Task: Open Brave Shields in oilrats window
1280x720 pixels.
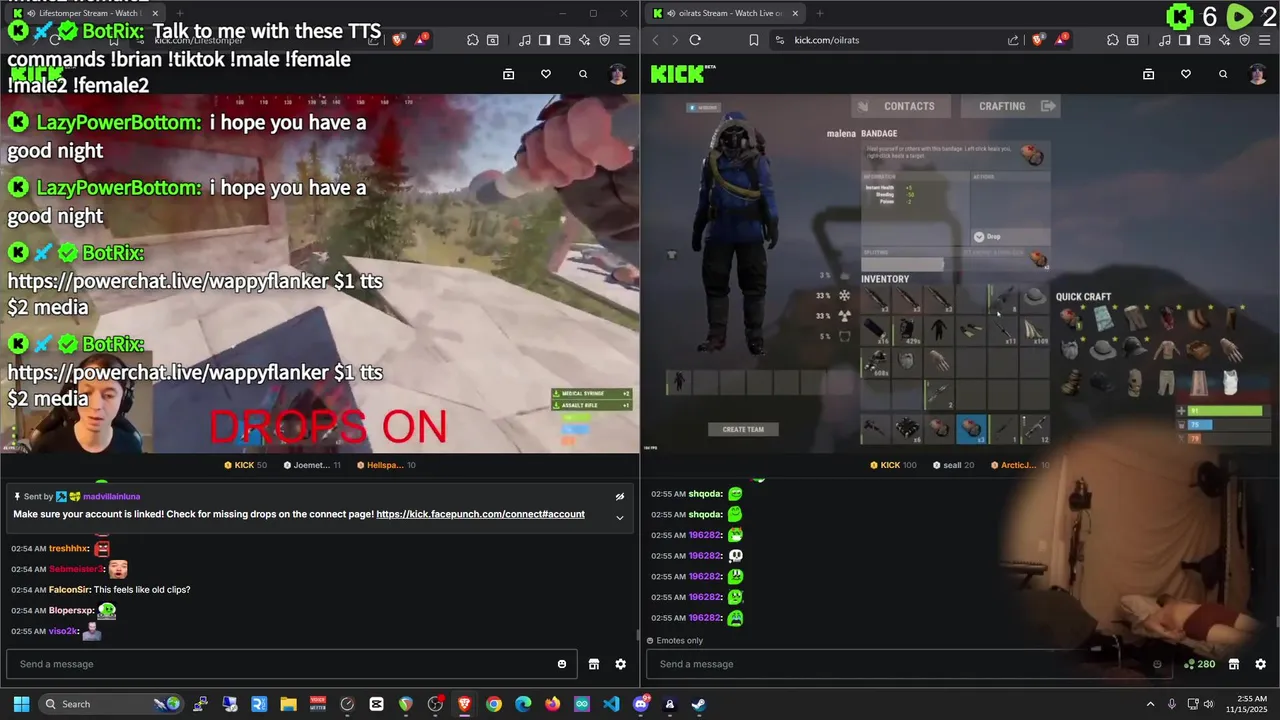Action: pos(1037,40)
